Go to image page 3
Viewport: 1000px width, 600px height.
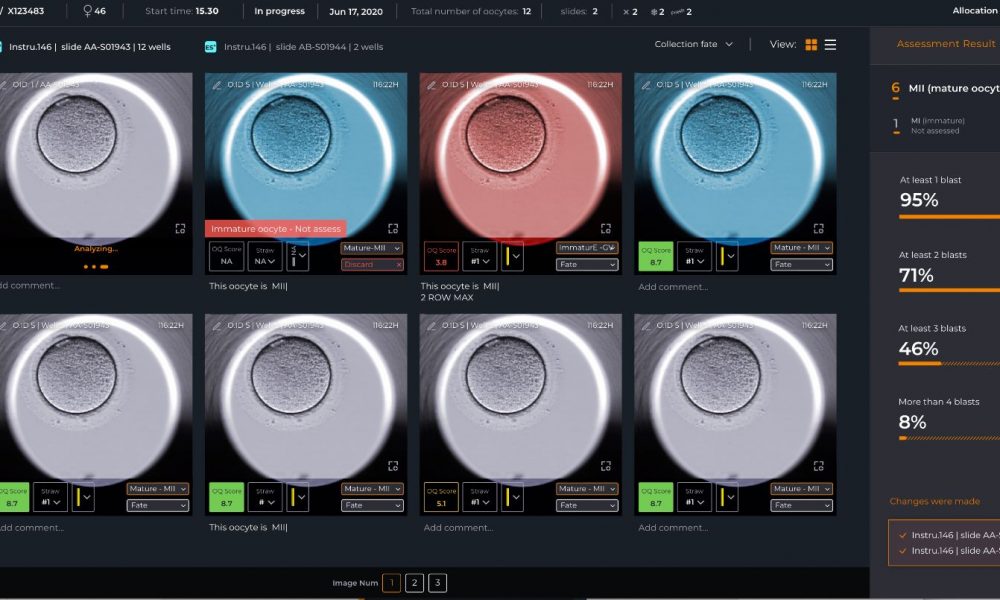click(x=438, y=583)
